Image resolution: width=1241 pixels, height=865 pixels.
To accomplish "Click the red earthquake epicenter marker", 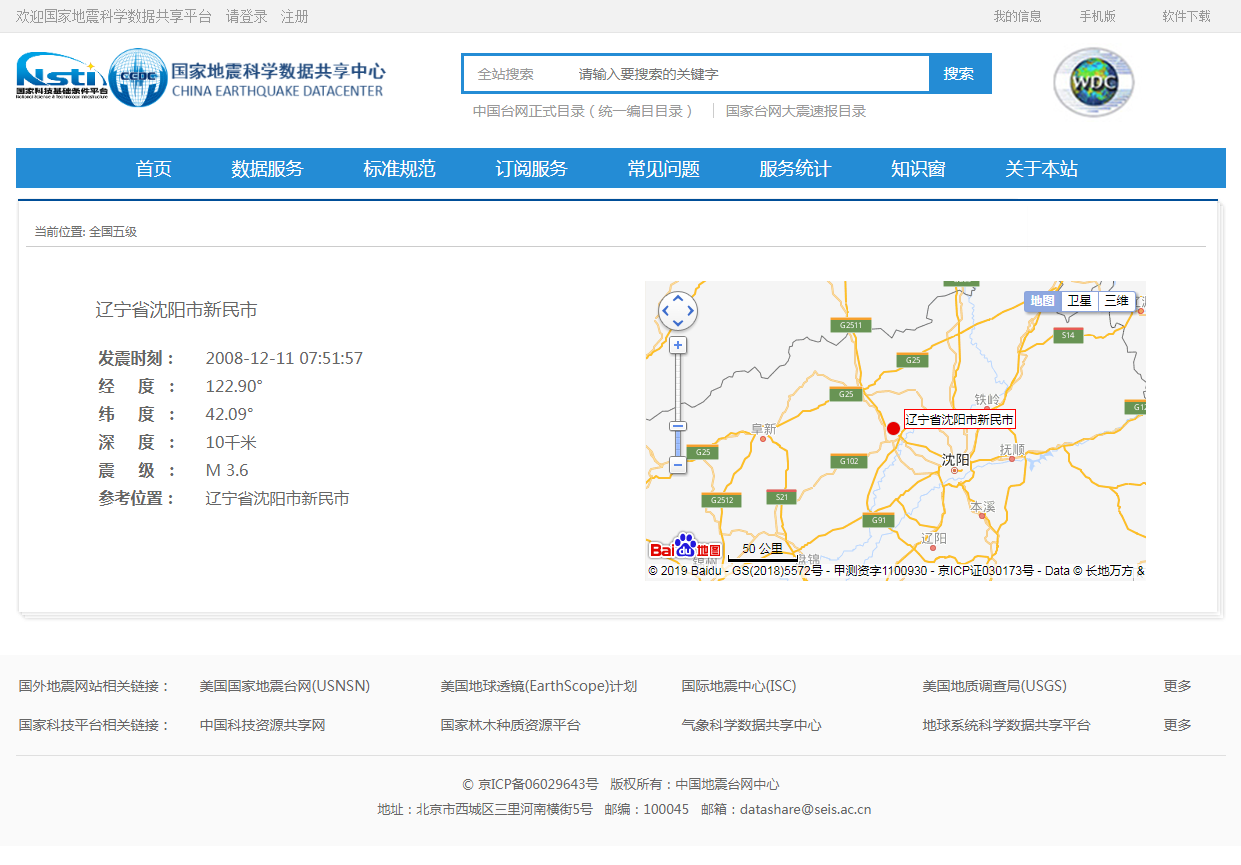I will coord(893,429).
